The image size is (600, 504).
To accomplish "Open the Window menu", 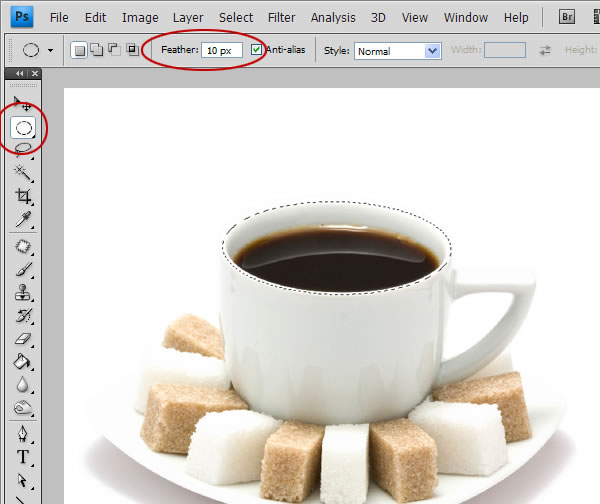I will point(466,18).
